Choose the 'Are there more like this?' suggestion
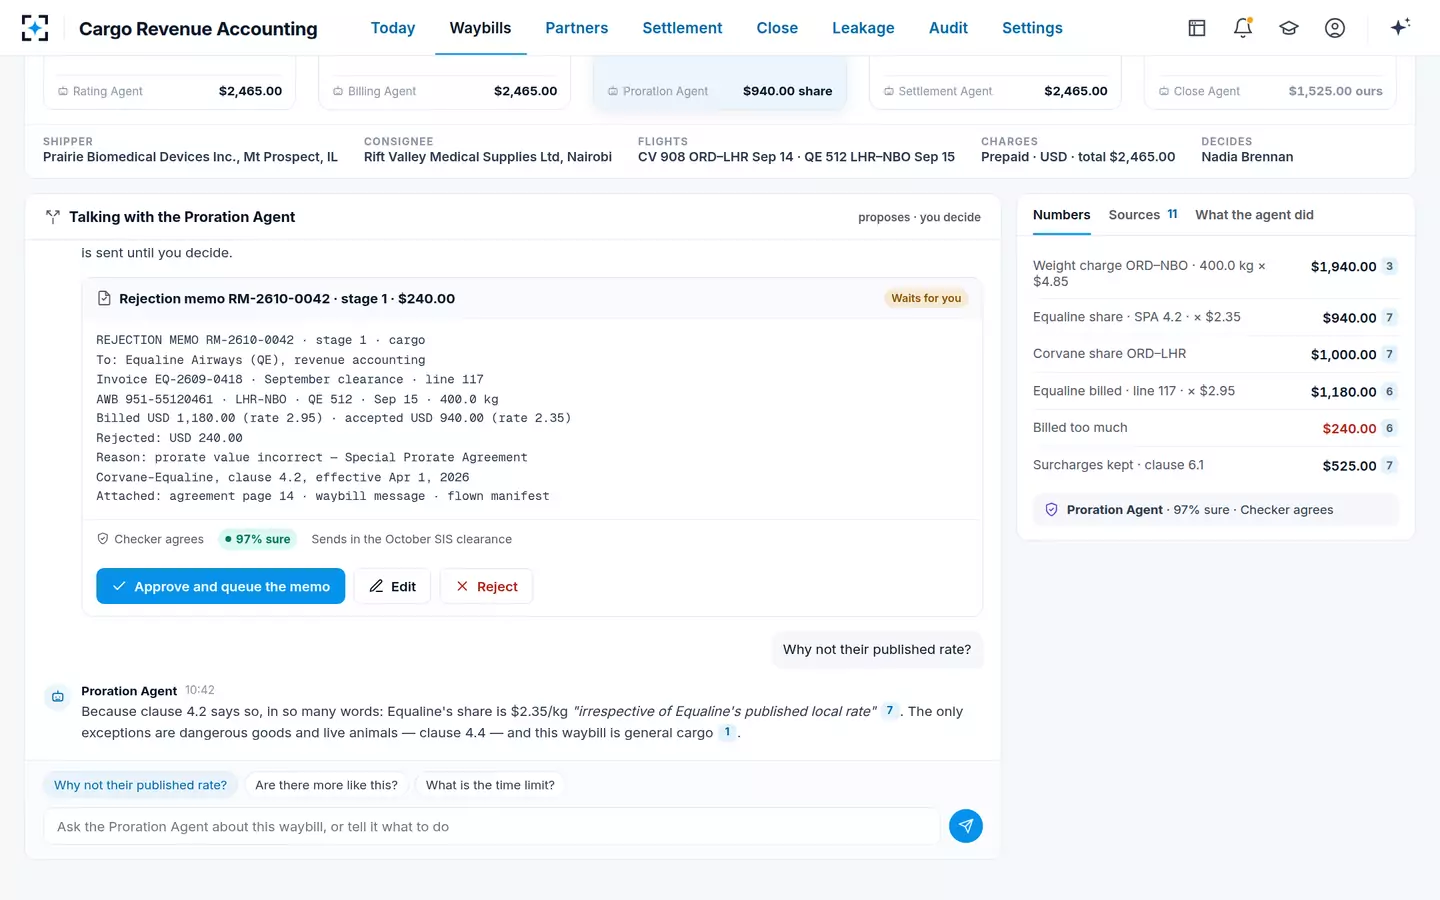Viewport: 1440px width, 900px height. [326, 785]
